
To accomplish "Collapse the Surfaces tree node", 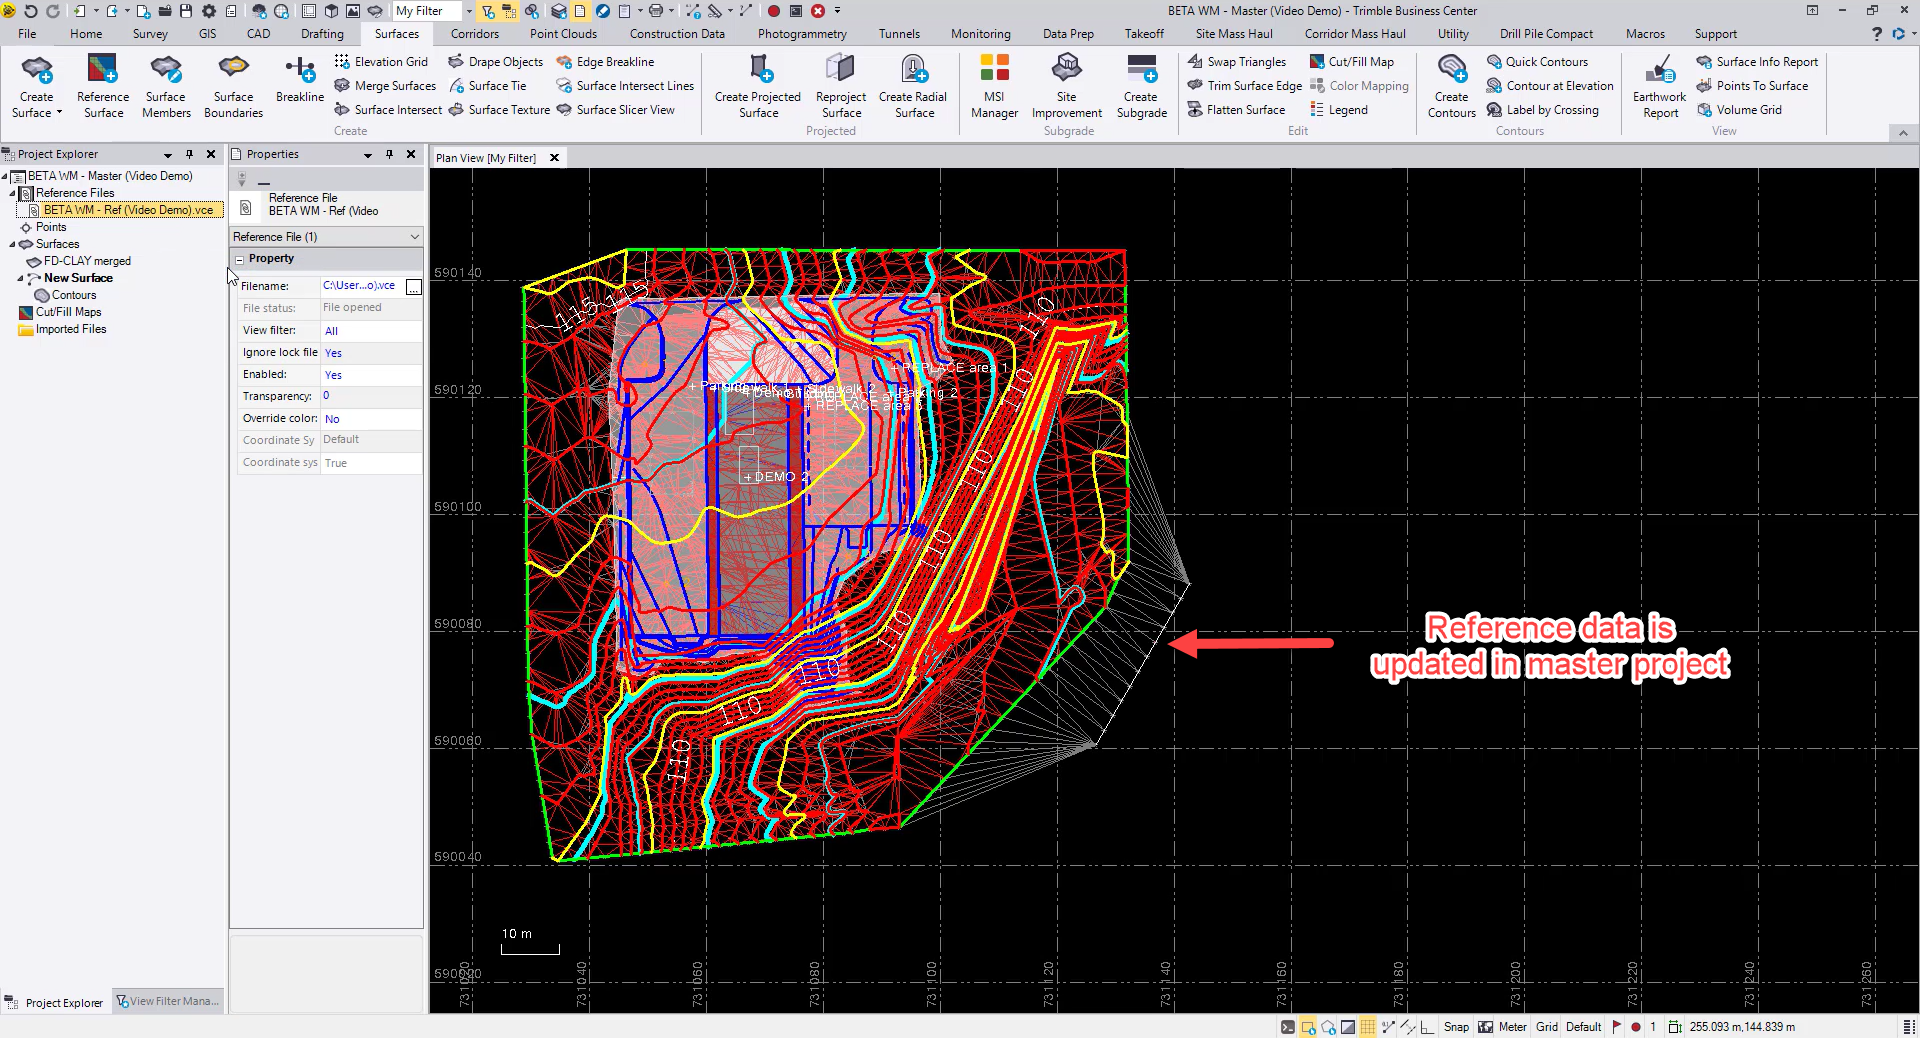I will pos(13,244).
